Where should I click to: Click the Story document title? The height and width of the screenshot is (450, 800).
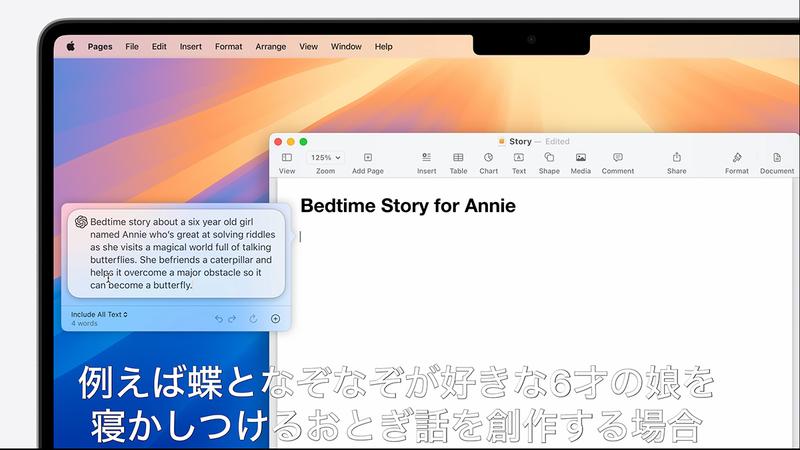[520, 141]
